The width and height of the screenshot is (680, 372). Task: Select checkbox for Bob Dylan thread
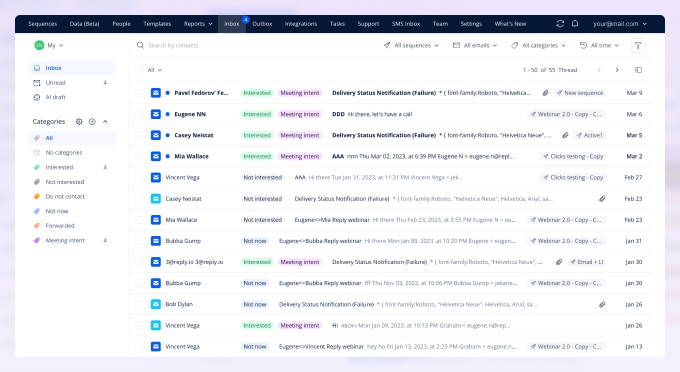coord(139,304)
